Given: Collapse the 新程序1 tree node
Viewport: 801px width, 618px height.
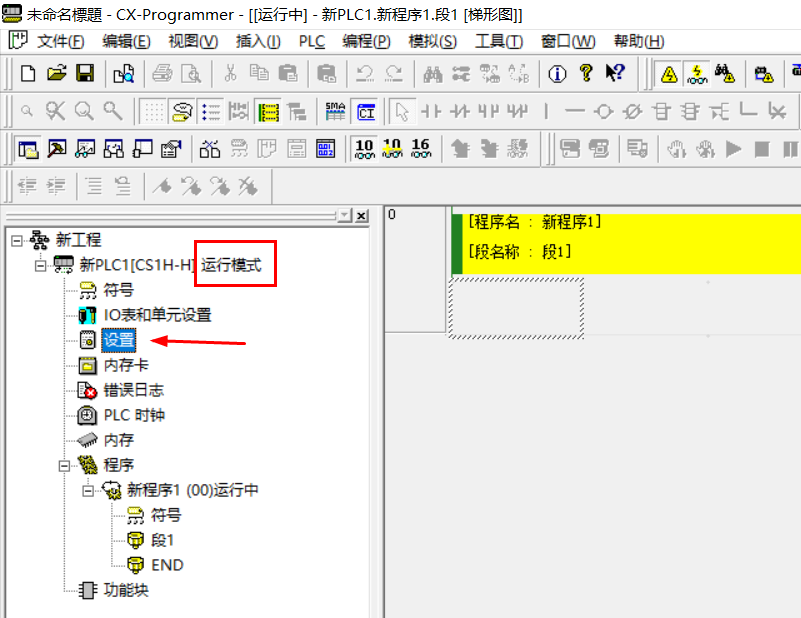Looking at the screenshot, I should 88,490.
